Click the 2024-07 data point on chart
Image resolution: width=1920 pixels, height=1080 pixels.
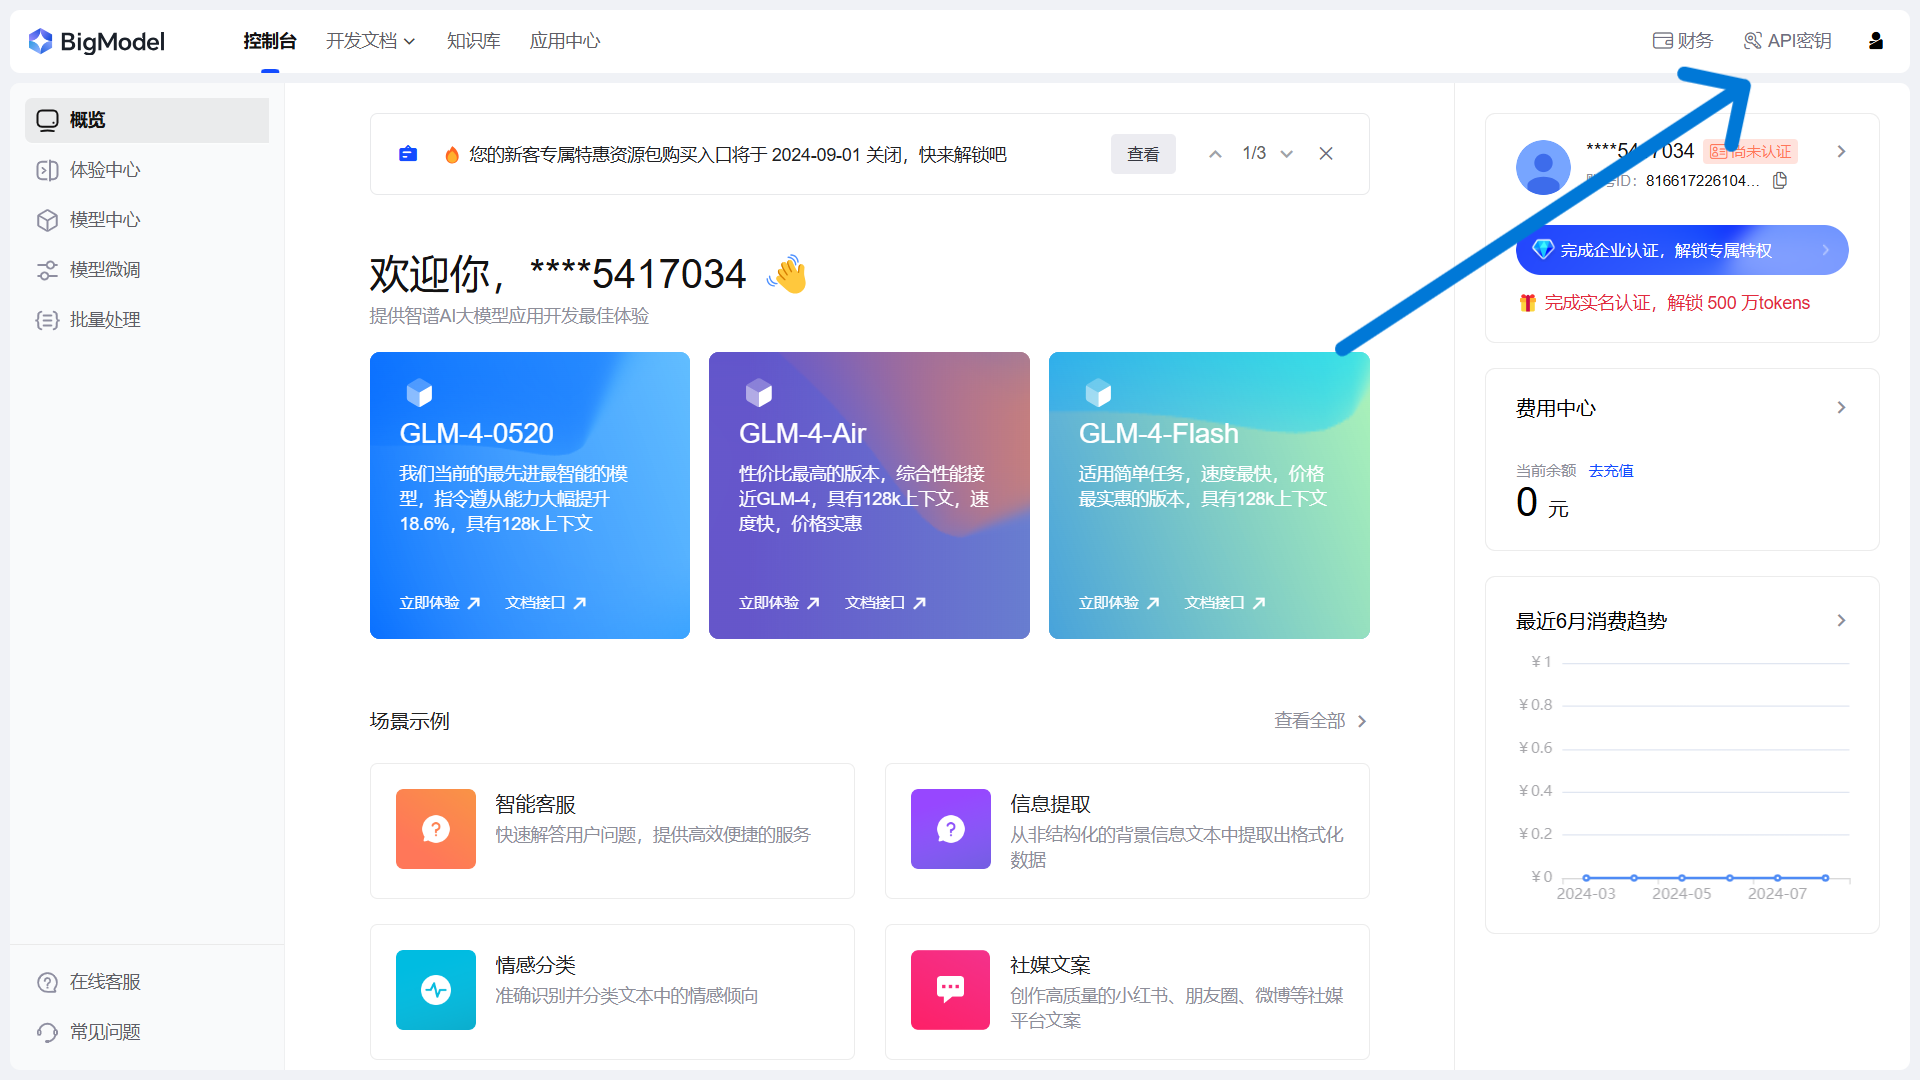[1778, 878]
